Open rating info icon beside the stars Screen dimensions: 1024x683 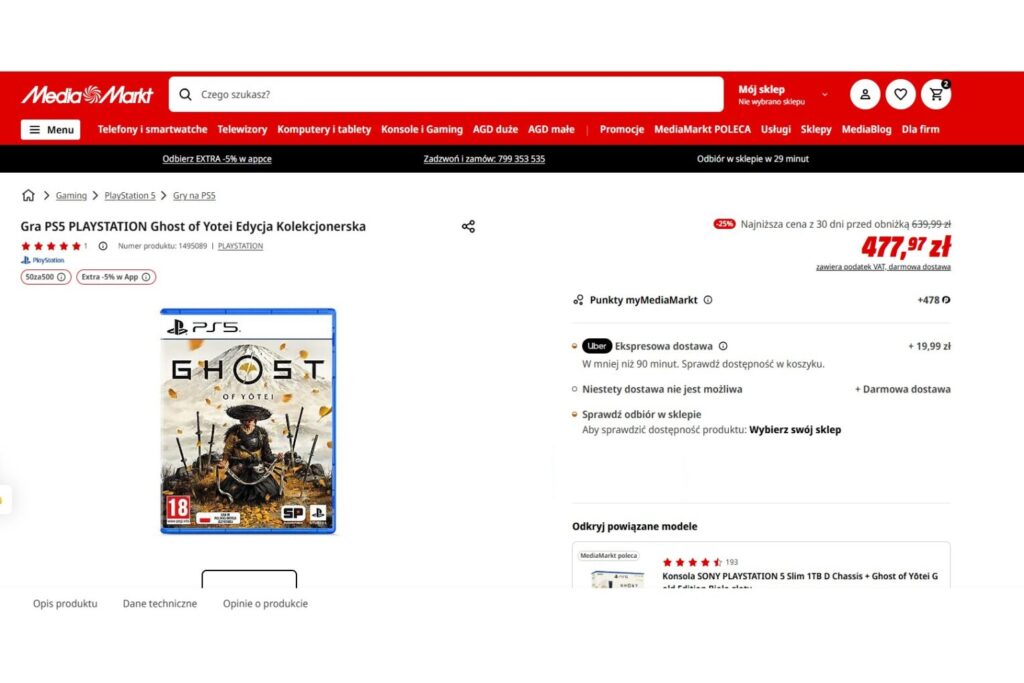(x=103, y=246)
